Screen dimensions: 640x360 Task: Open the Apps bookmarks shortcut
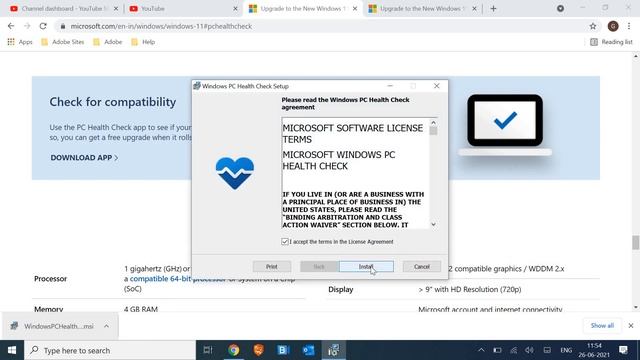[x=20, y=42]
